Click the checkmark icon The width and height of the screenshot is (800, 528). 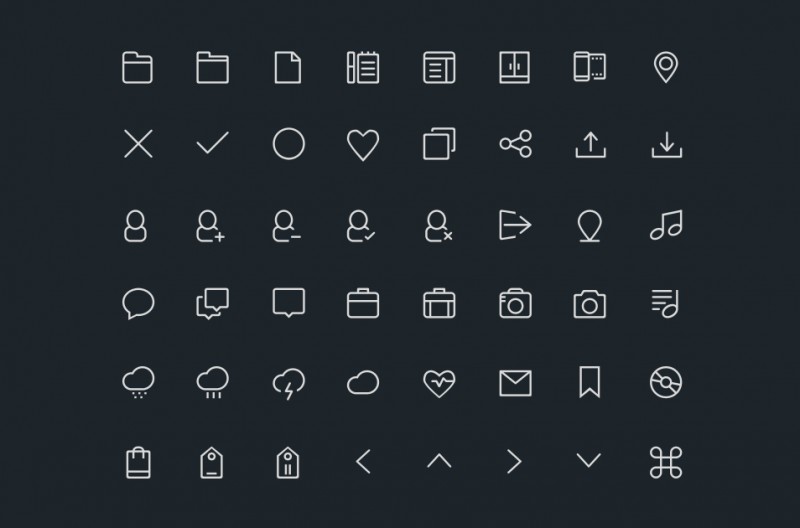[213, 142]
